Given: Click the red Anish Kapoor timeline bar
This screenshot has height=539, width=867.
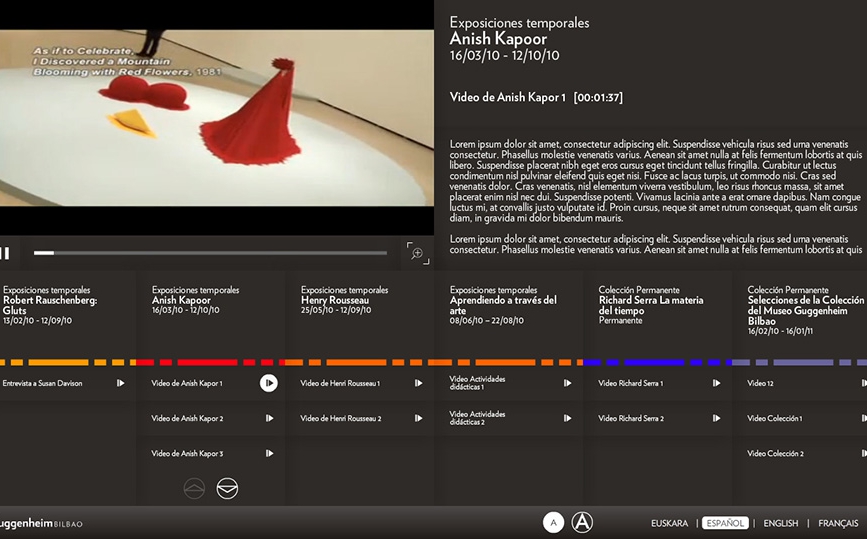Looking at the screenshot, I should pos(210,363).
